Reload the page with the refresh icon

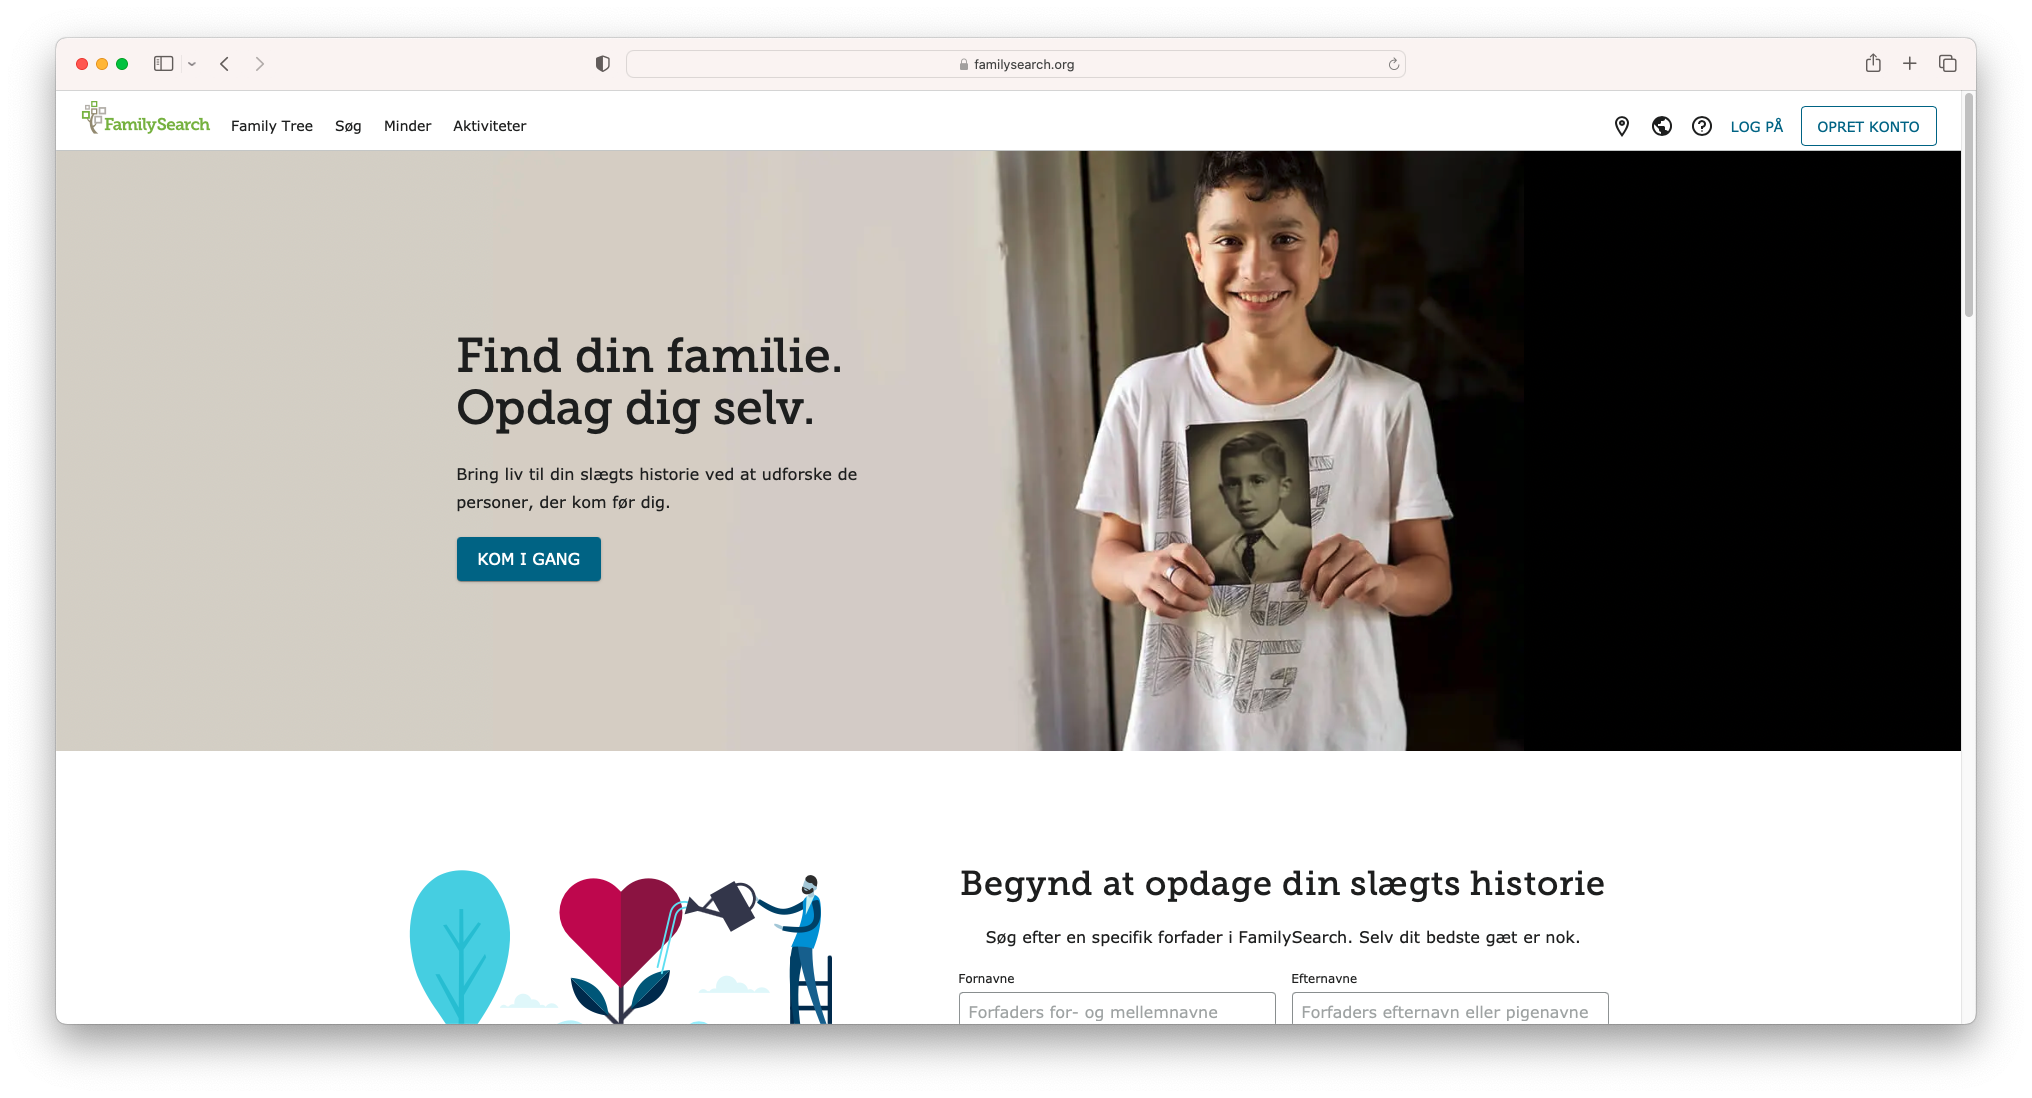(1394, 64)
